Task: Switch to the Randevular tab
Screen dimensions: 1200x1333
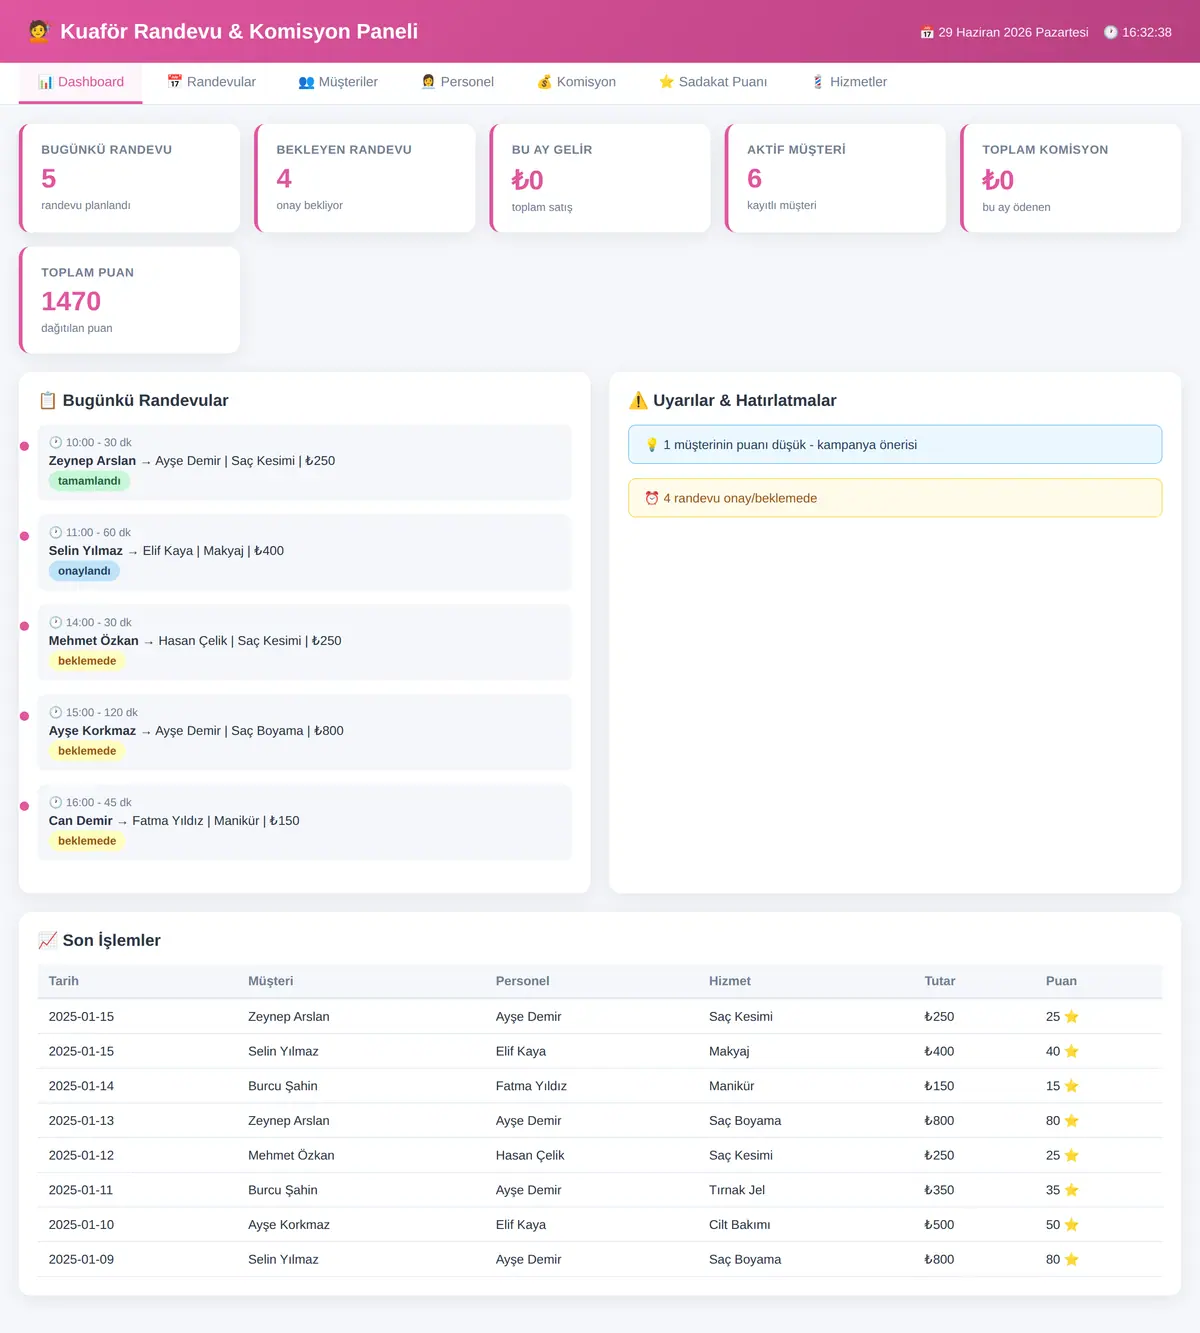Action: coord(211,82)
